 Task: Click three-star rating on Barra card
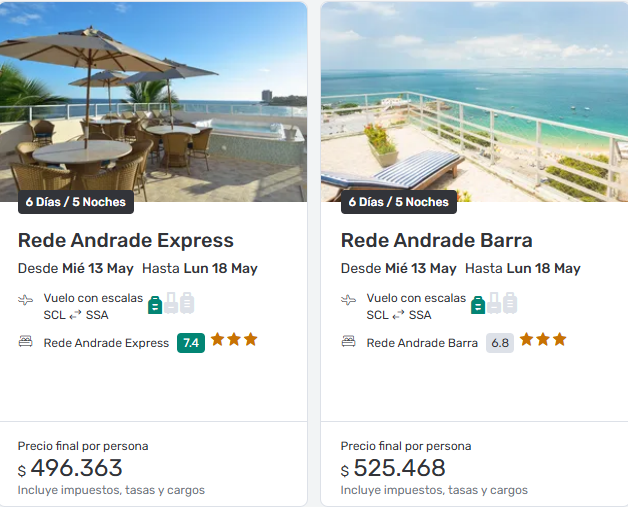(x=544, y=340)
